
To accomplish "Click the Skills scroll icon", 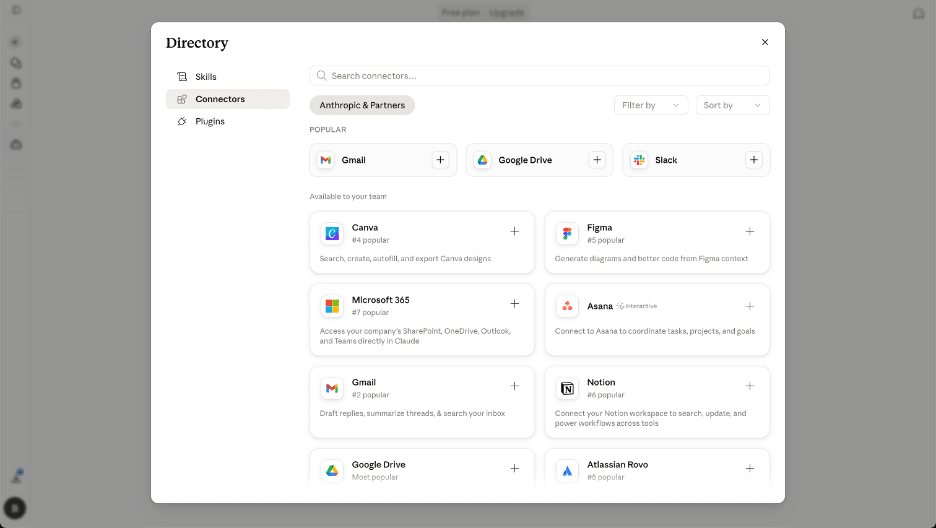I will point(182,76).
